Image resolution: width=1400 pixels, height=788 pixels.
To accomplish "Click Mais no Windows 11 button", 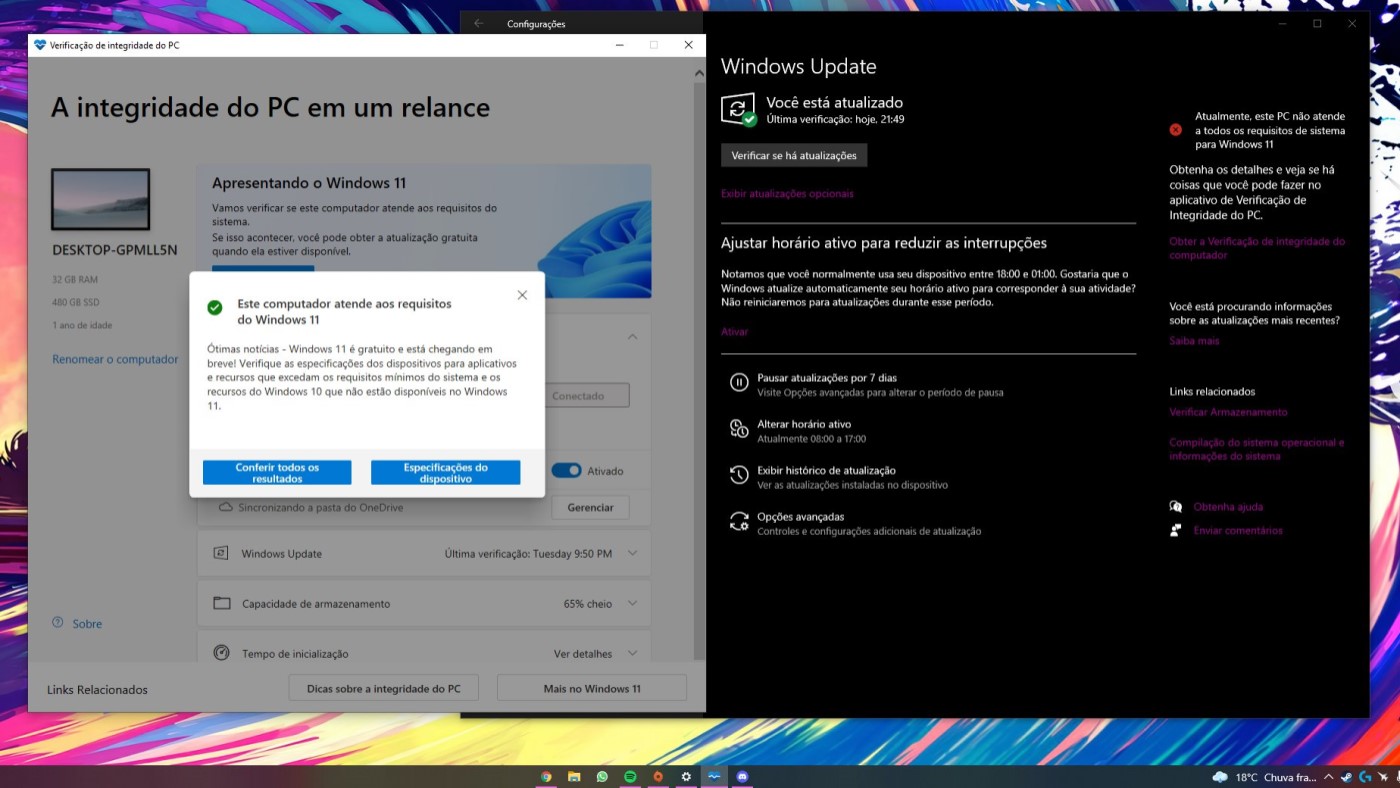I will 592,688.
